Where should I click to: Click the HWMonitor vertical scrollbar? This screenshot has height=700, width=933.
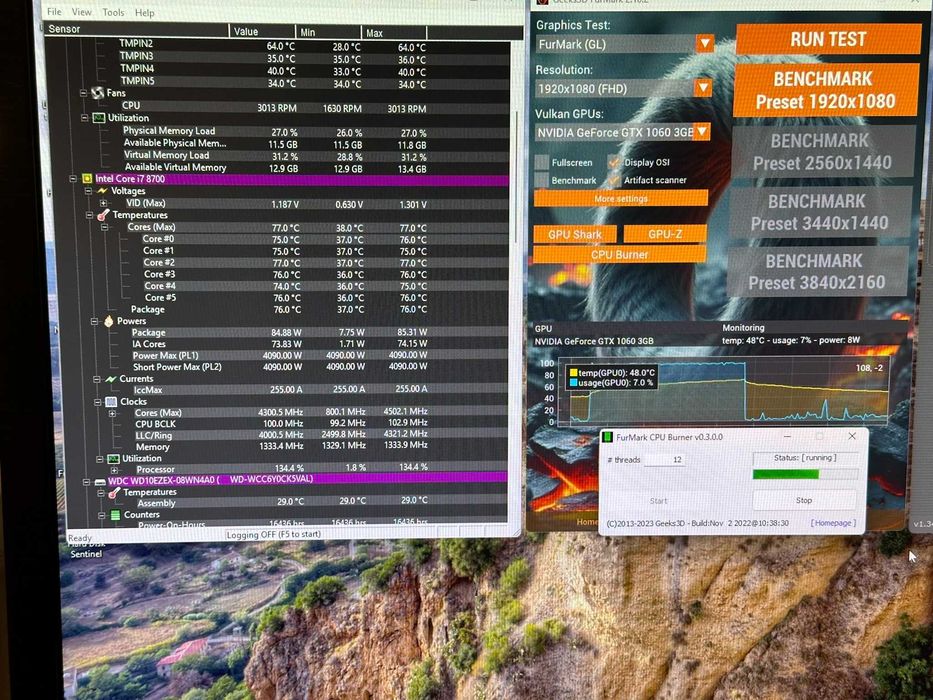coord(516,176)
